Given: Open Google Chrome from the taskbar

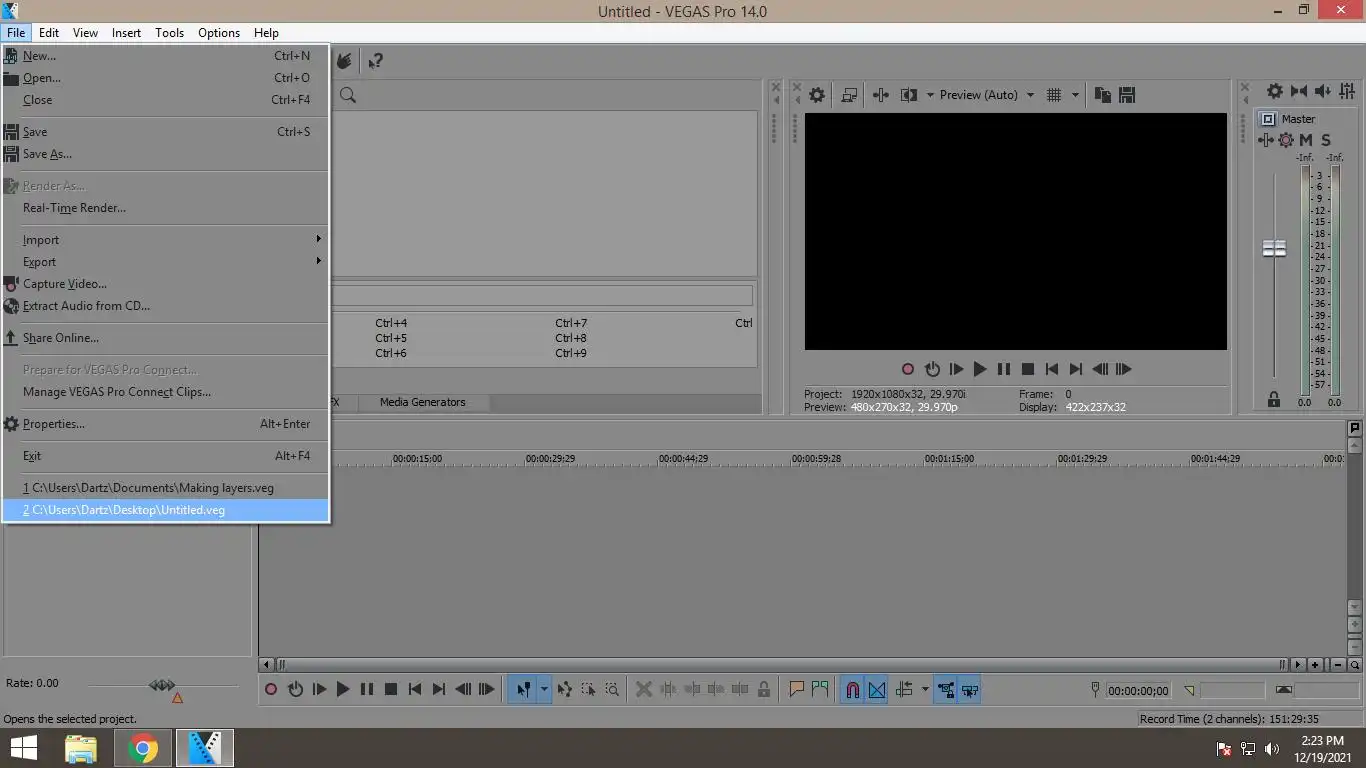Looking at the screenshot, I should coord(143,748).
